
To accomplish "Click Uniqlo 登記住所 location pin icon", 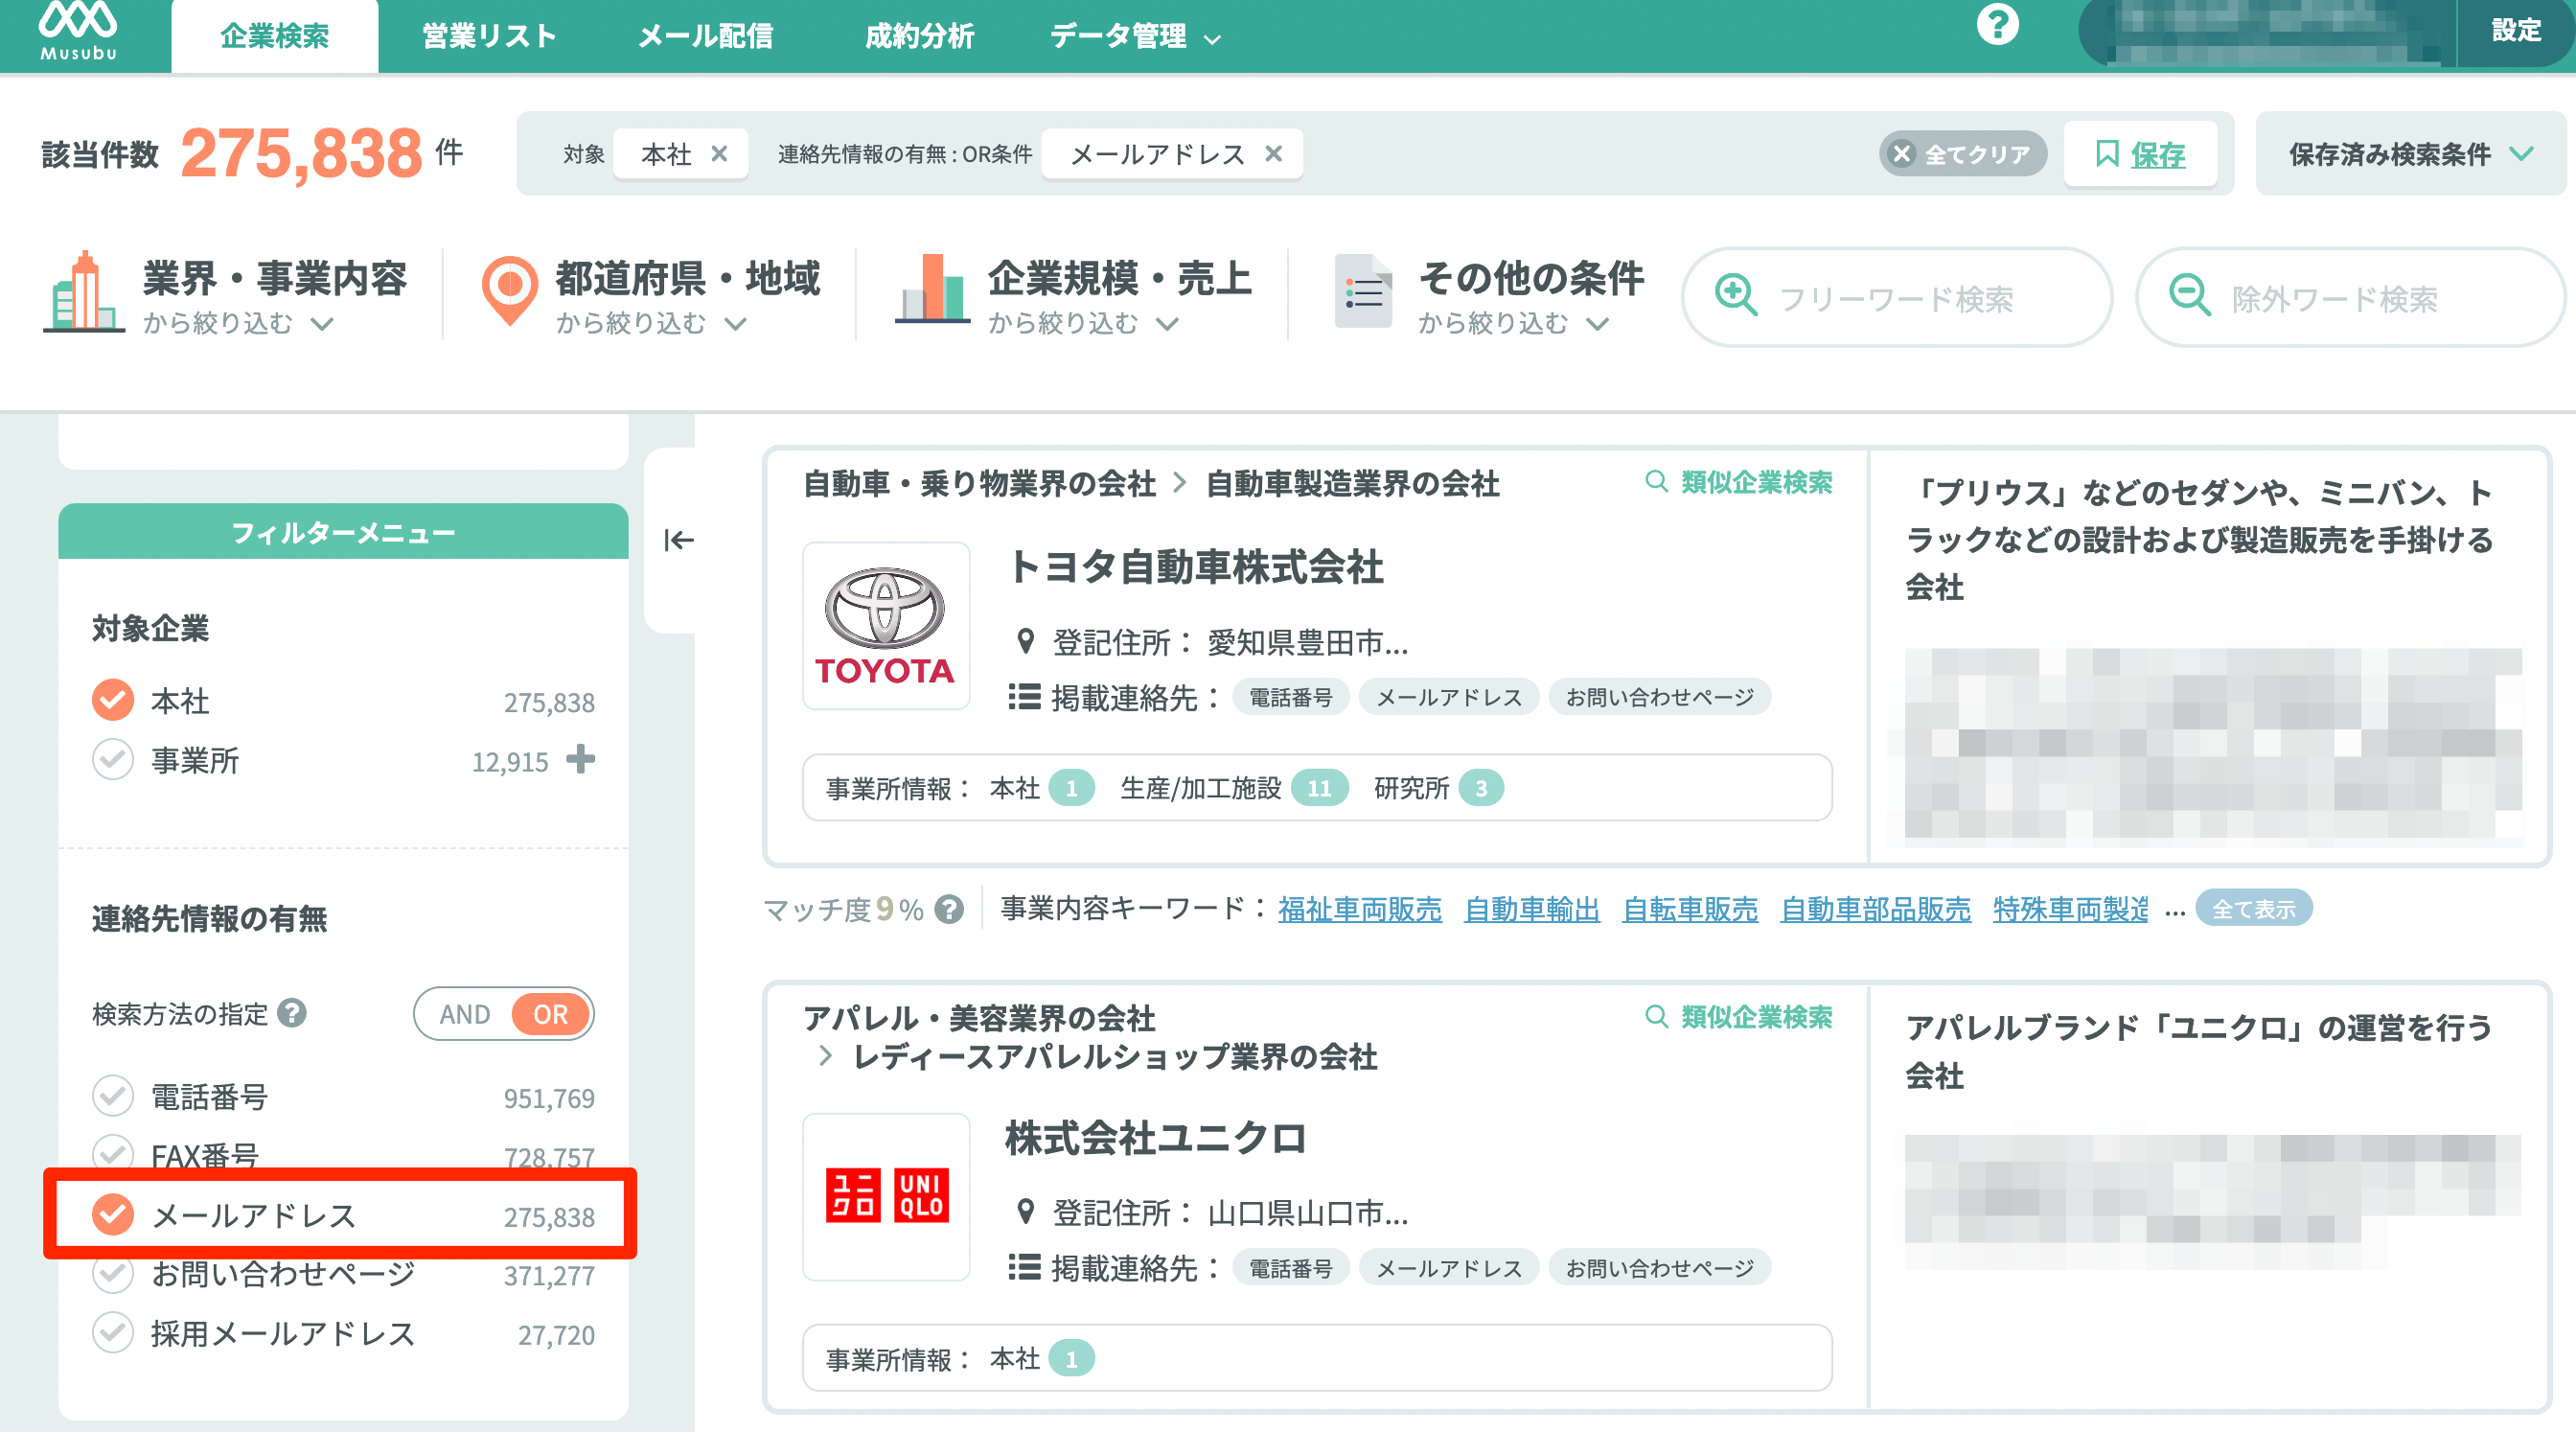I will click(1024, 1212).
